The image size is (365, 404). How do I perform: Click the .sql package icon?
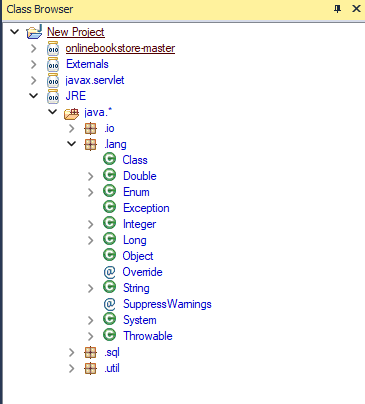coord(90,352)
